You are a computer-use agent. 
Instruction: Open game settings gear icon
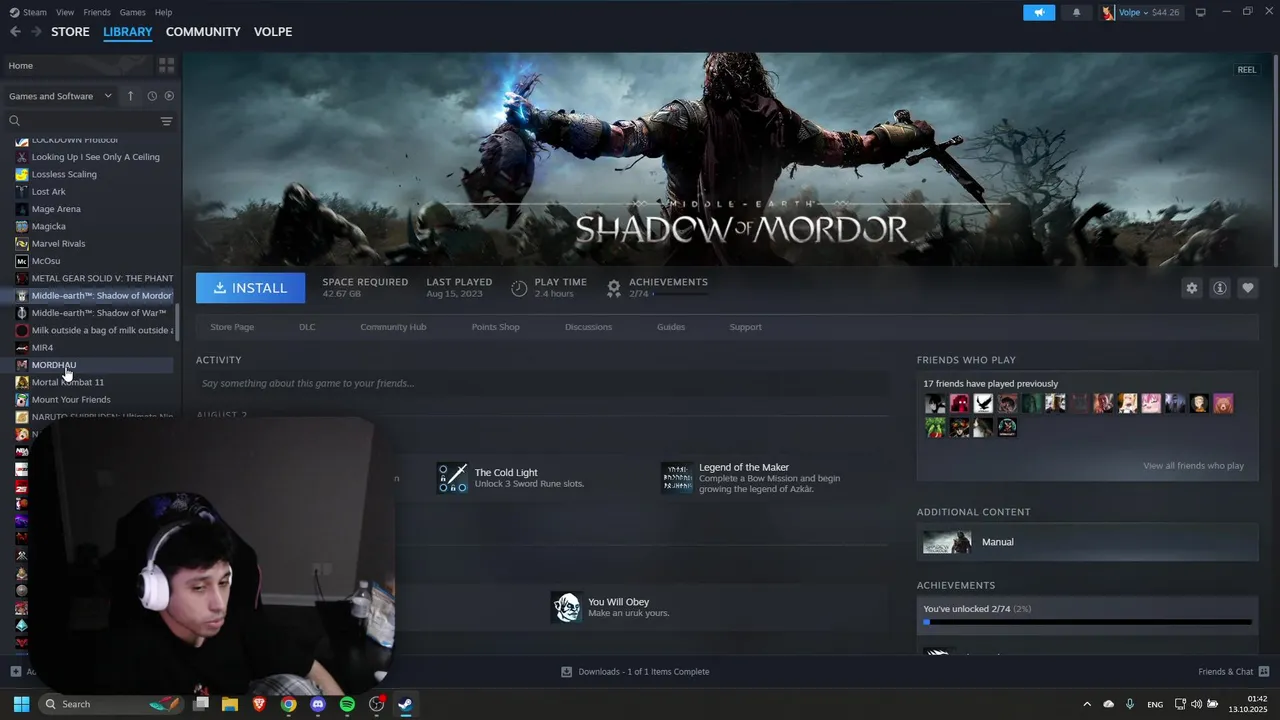(1191, 288)
